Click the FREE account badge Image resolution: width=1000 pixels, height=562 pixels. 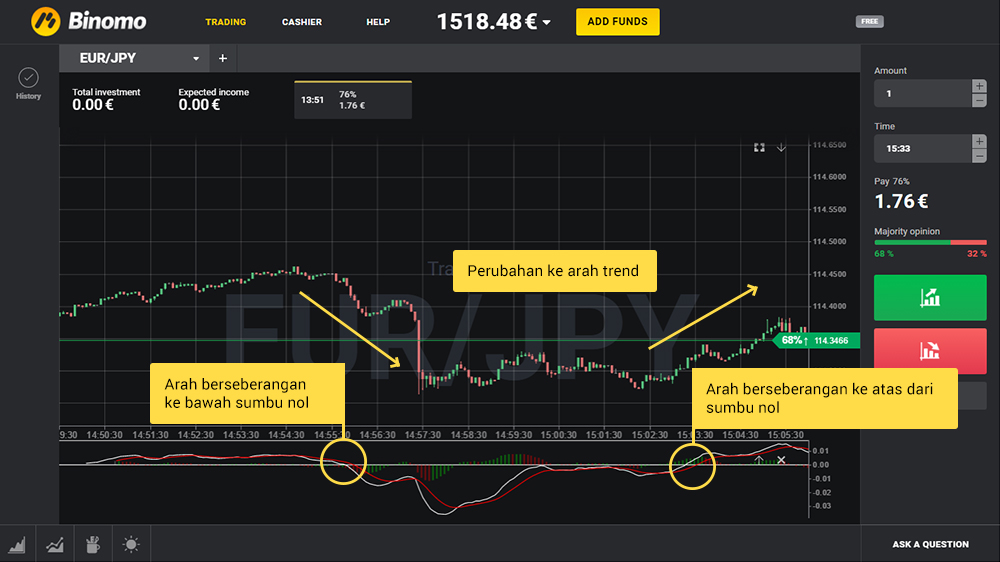(x=869, y=22)
